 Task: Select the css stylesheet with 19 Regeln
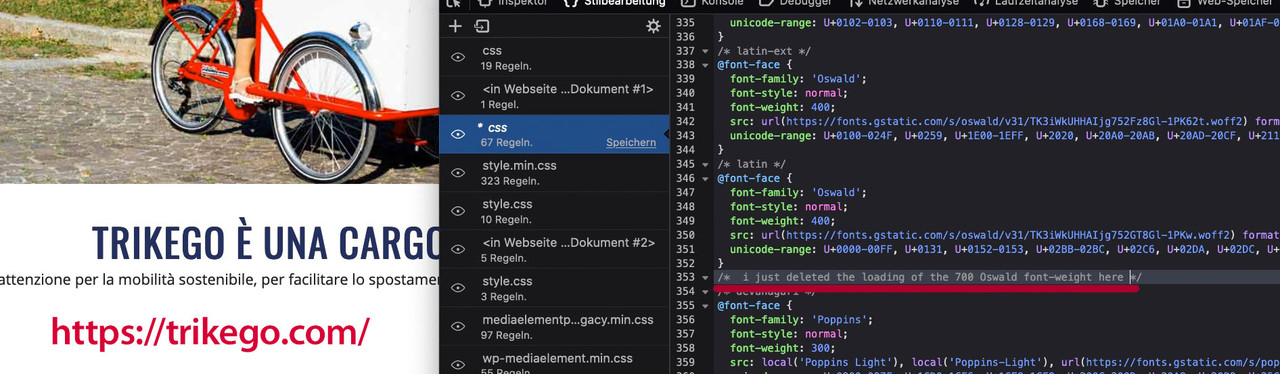[555, 58]
